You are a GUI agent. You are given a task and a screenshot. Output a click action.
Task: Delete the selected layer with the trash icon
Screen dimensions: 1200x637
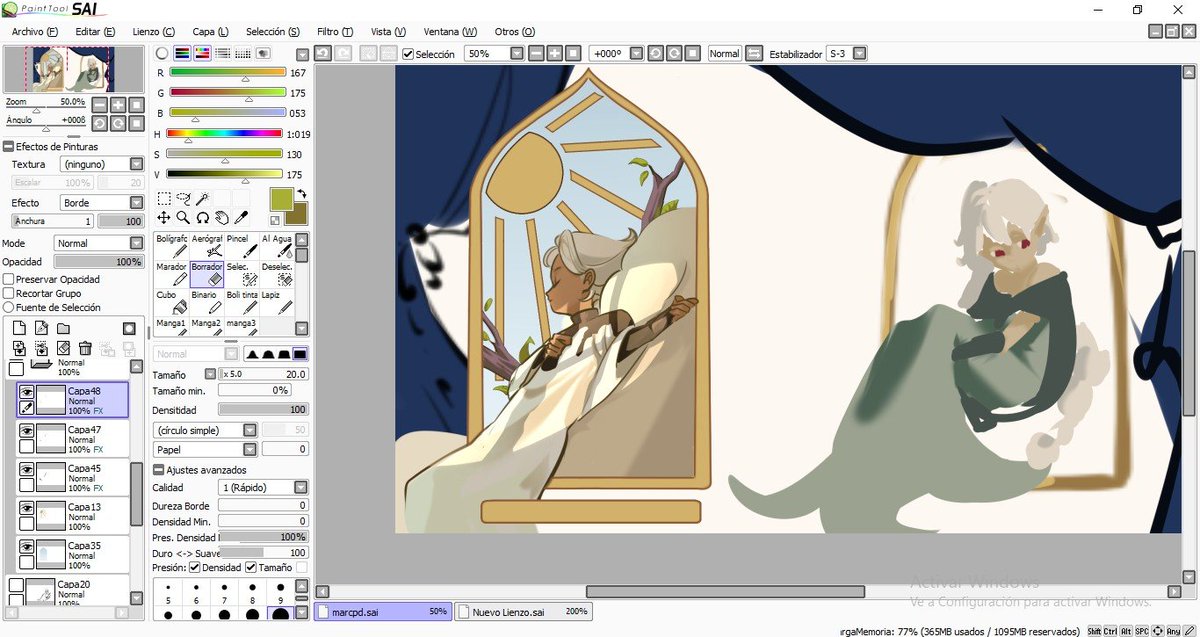click(85, 348)
